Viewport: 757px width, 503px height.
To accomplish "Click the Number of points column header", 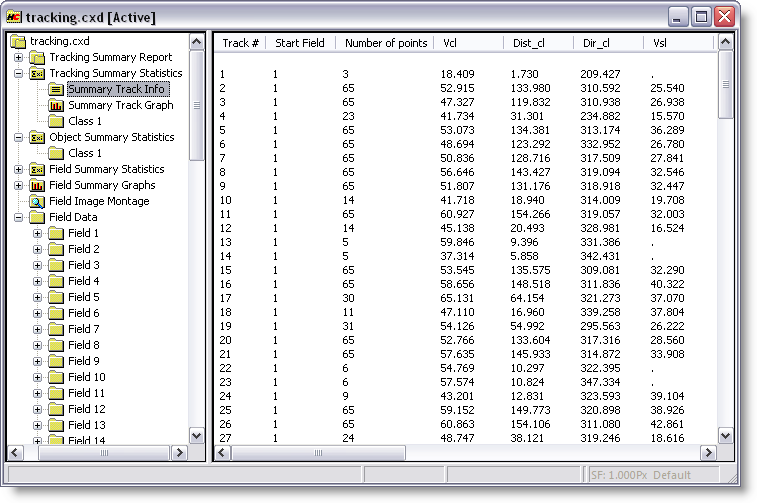I will click(x=385, y=43).
